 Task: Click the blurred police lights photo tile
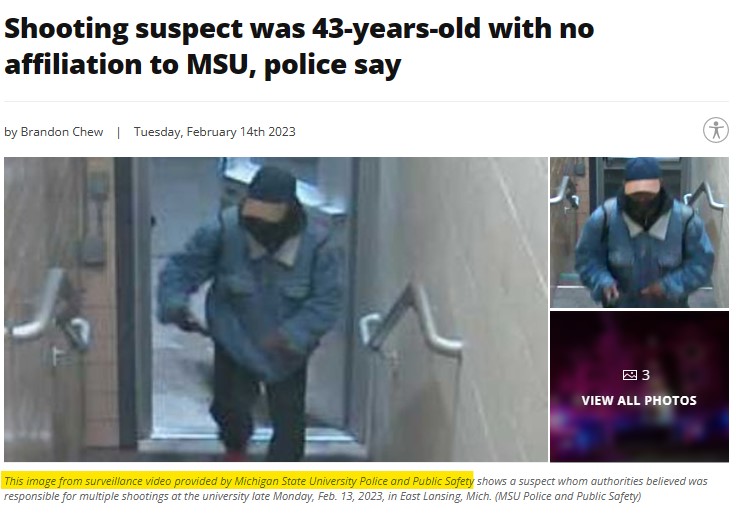coord(639,387)
